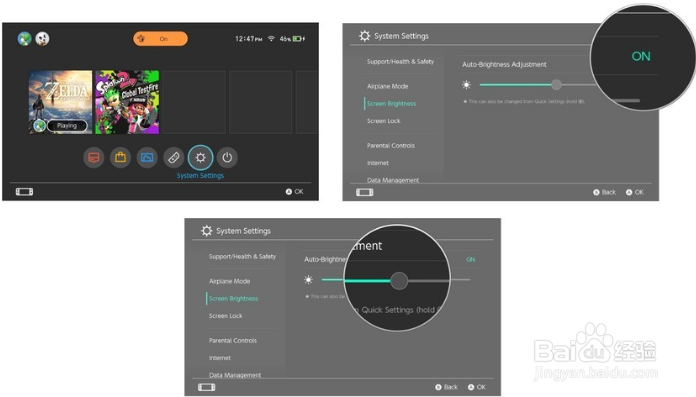Open the Nintendo eShop bag icon
This screenshot has width=696, height=397.
tap(120, 157)
